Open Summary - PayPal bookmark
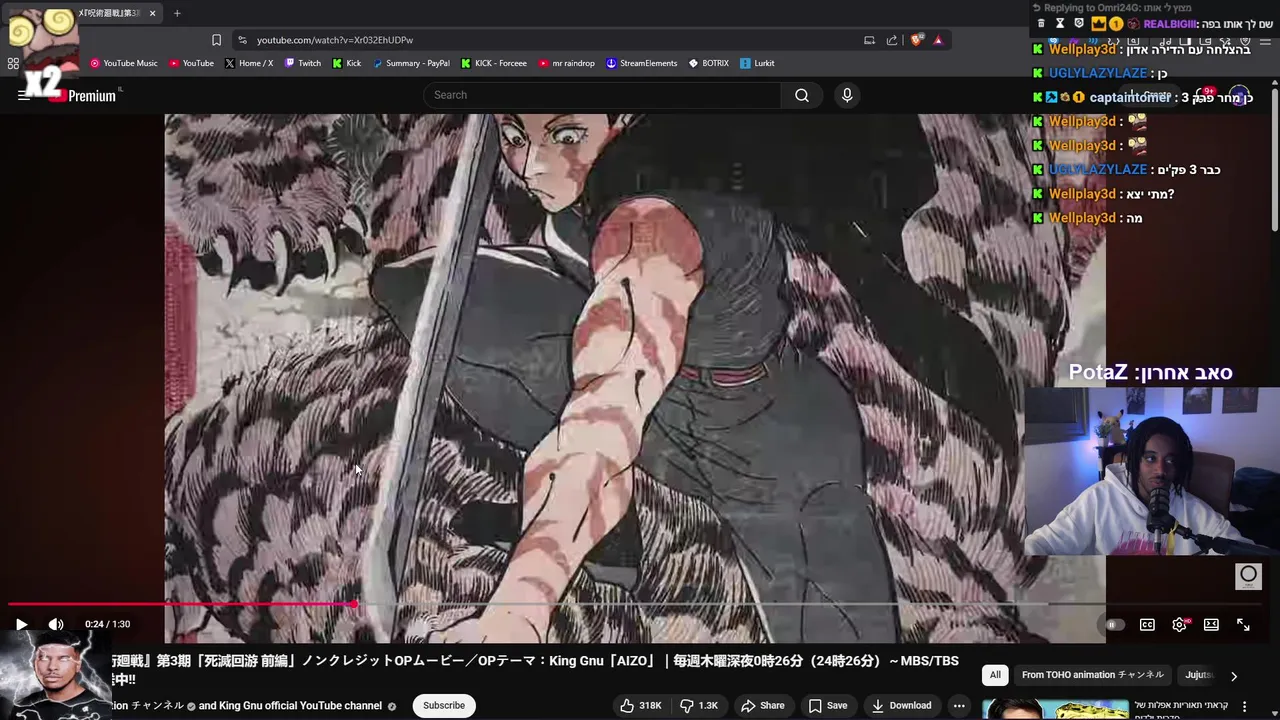The width and height of the screenshot is (1280, 720). click(411, 63)
